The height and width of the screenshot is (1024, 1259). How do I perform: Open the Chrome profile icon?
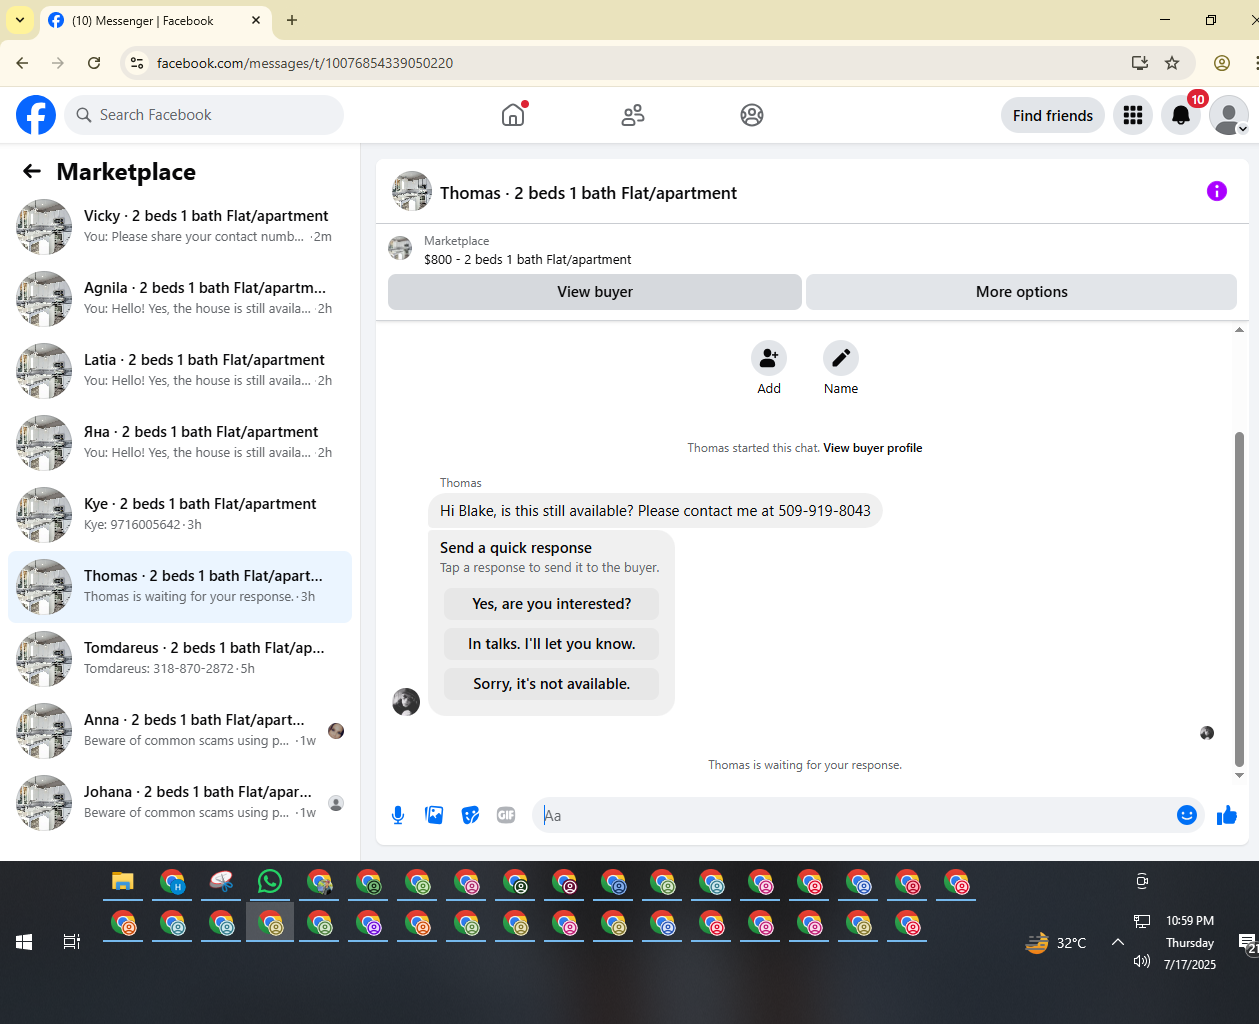click(1222, 63)
